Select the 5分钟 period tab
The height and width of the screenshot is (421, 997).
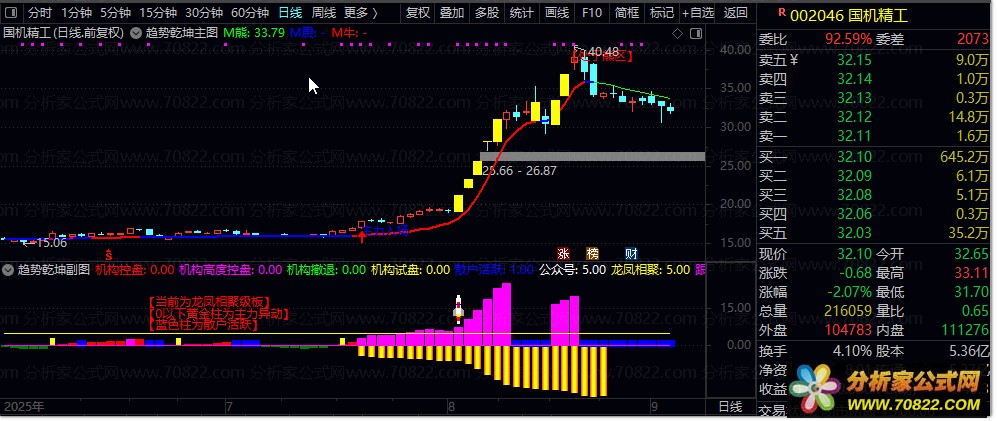[x=115, y=13]
